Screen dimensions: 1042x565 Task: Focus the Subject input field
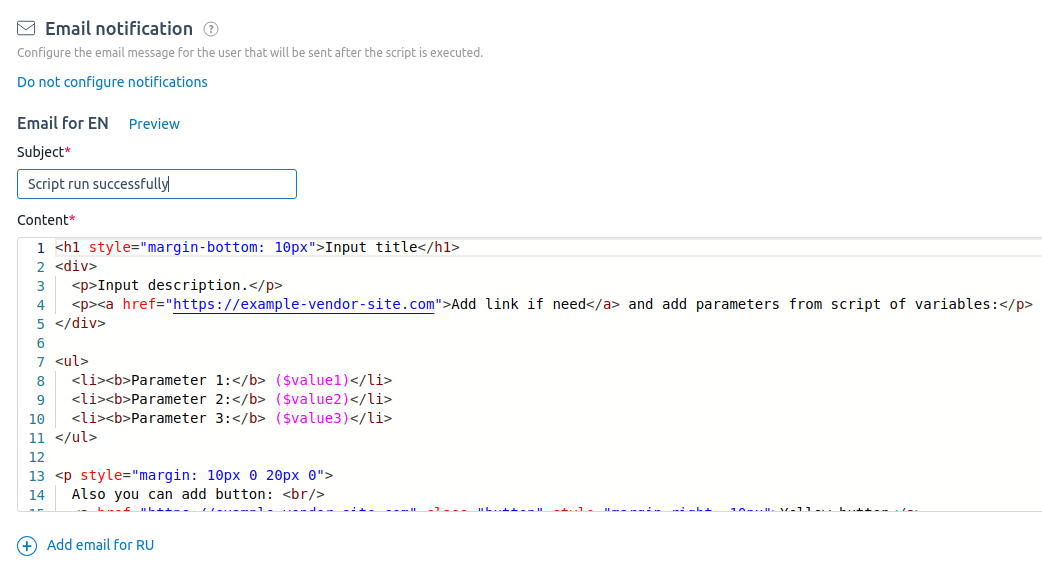[x=157, y=184]
